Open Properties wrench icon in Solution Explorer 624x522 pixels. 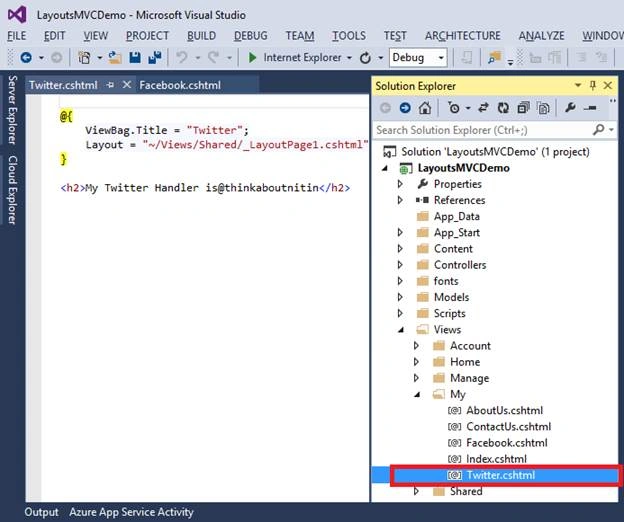coord(570,107)
